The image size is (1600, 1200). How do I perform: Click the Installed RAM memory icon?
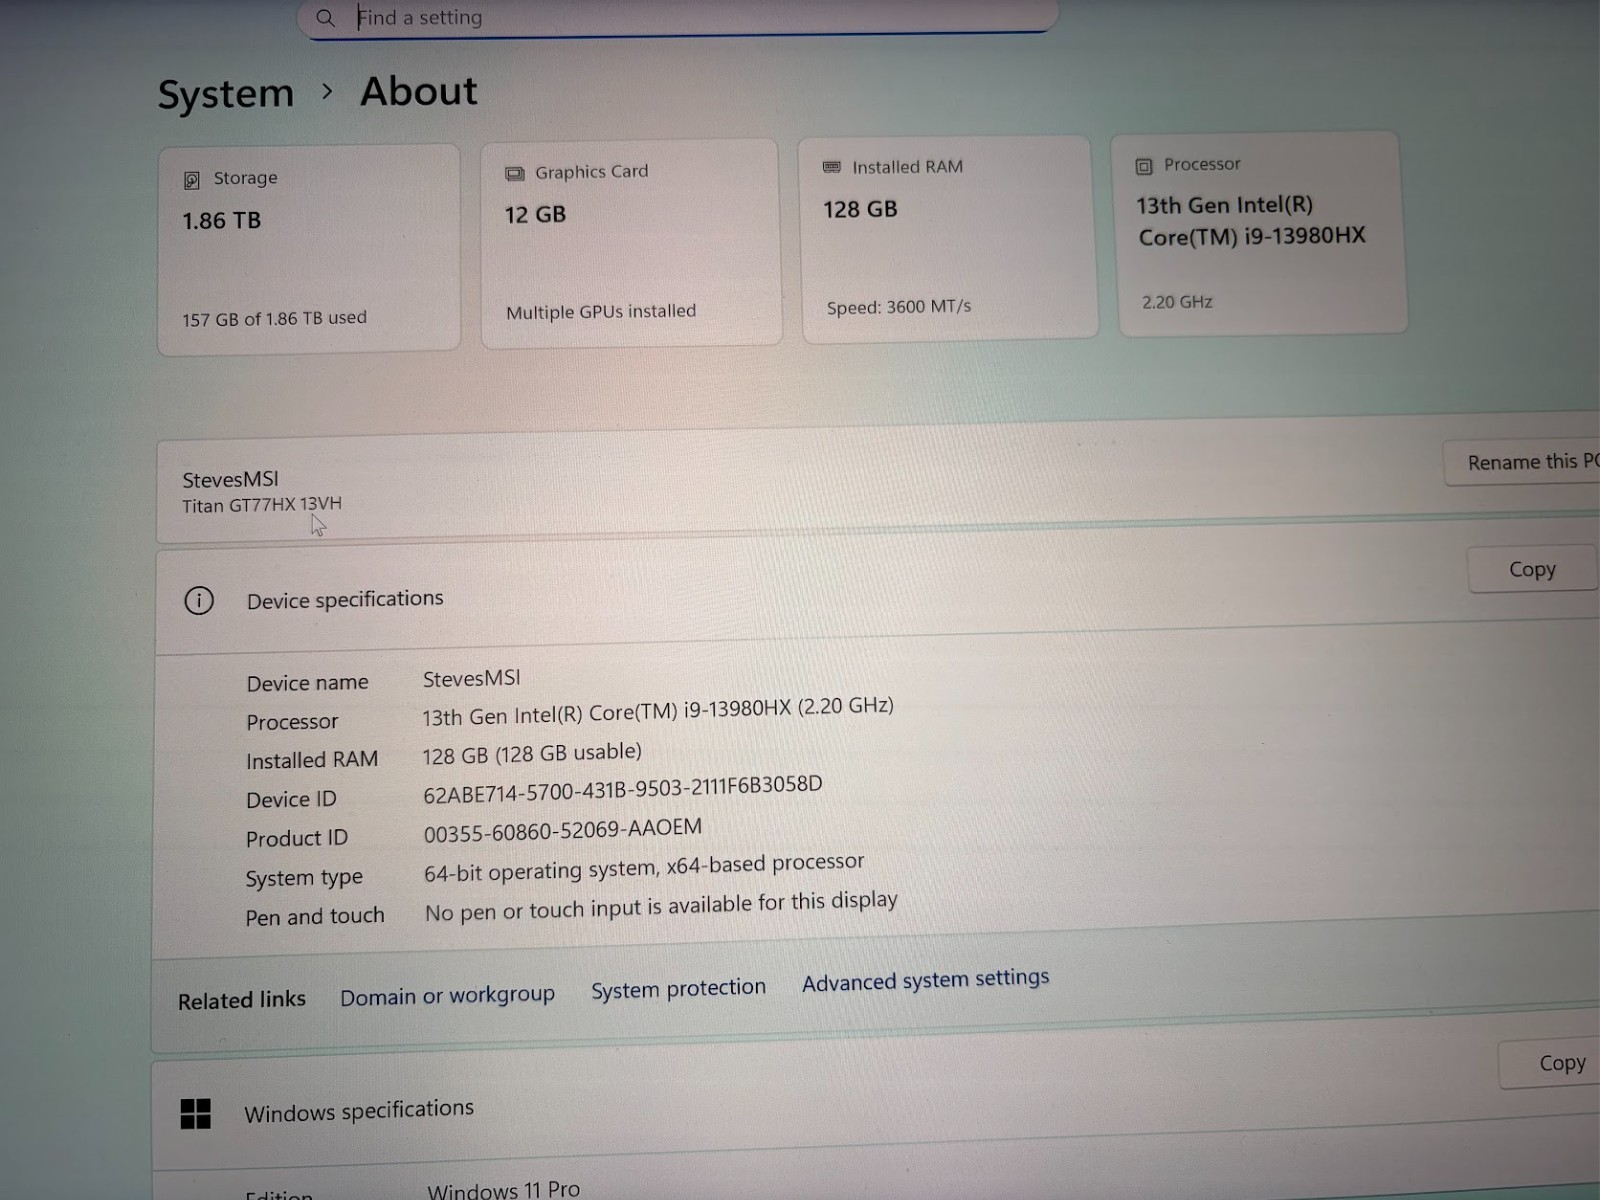831,167
